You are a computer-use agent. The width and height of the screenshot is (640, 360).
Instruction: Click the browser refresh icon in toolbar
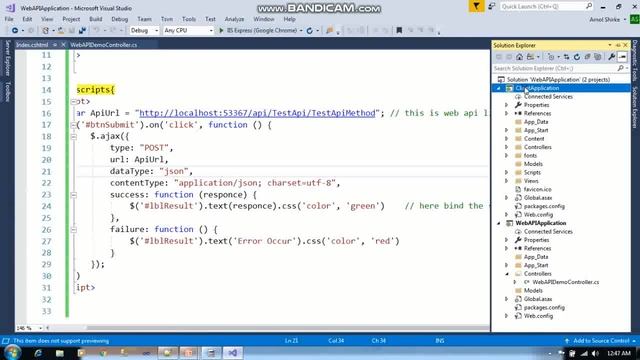pos(310,31)
